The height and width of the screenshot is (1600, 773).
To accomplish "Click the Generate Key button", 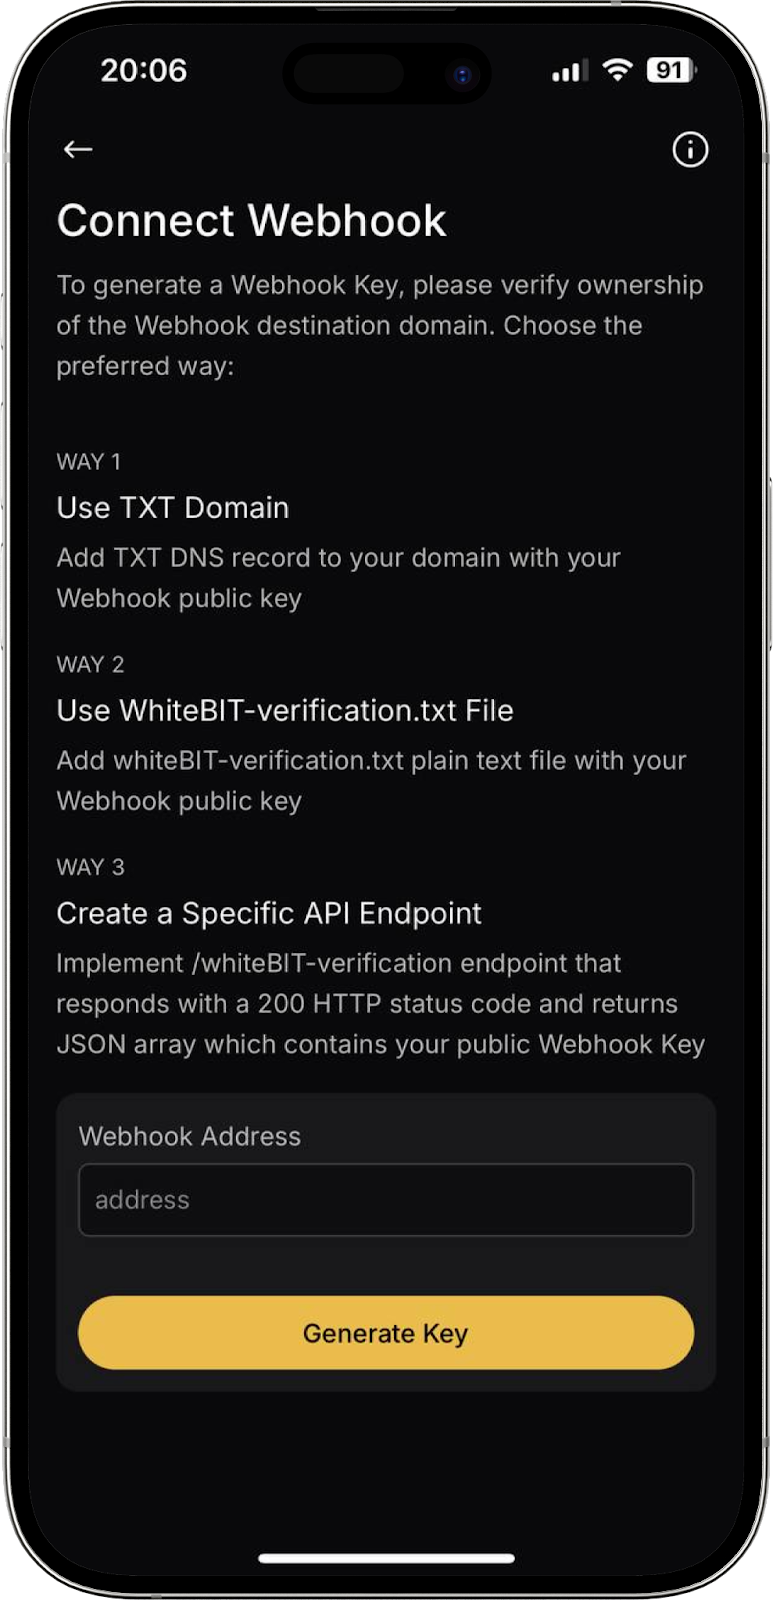I will tap(386, 1333).
